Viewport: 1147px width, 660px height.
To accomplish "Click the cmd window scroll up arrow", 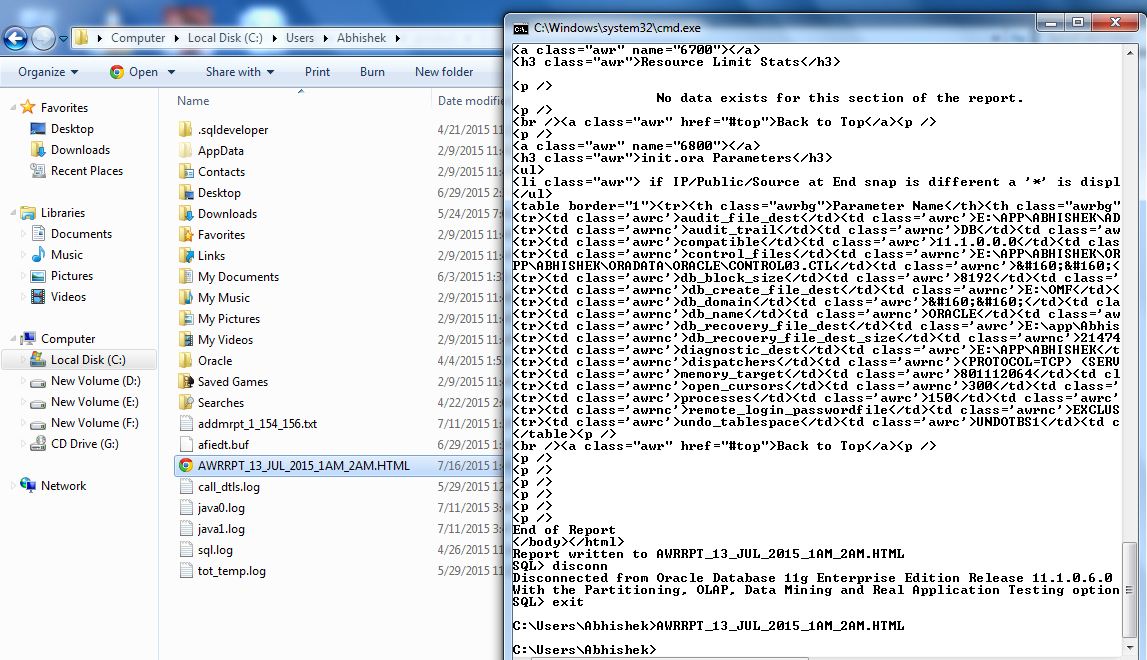I will click(1130, 53).
